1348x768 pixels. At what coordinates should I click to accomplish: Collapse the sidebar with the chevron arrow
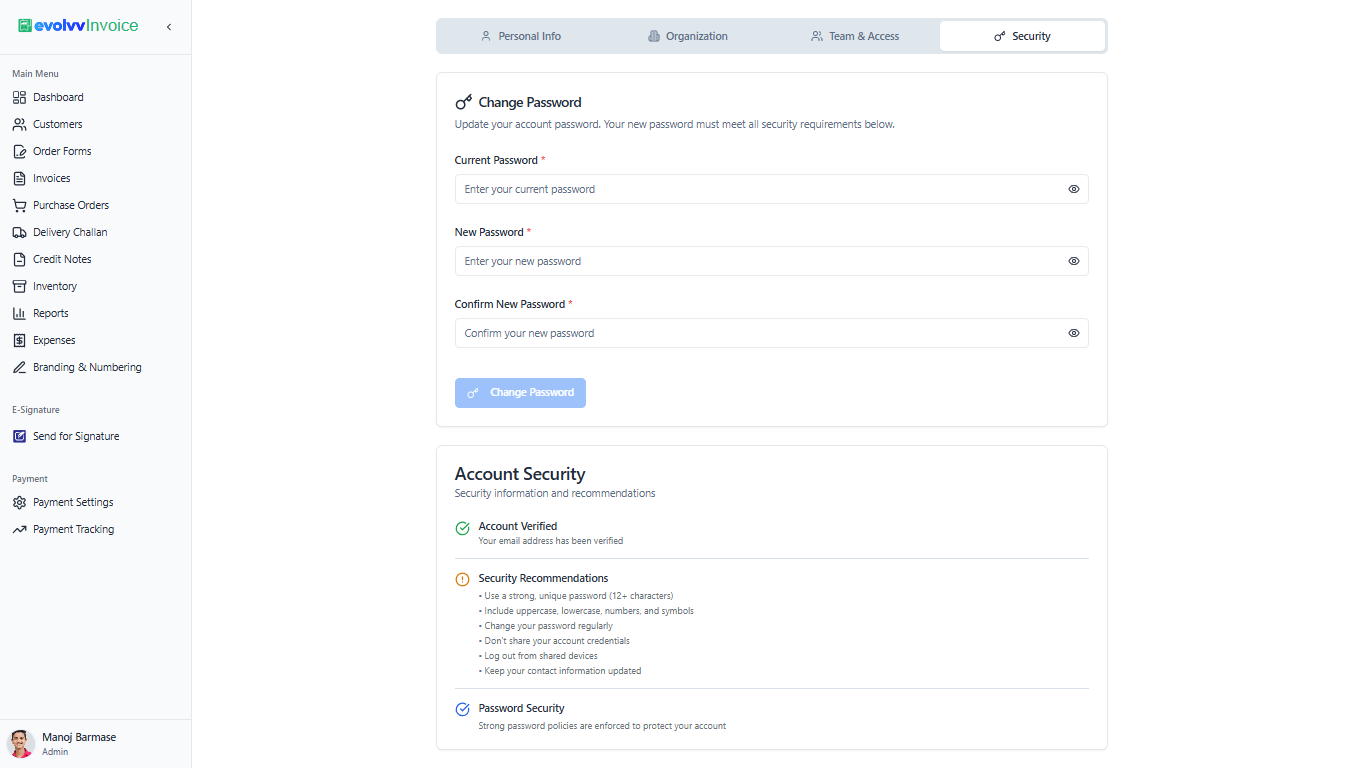pos(169,27)
